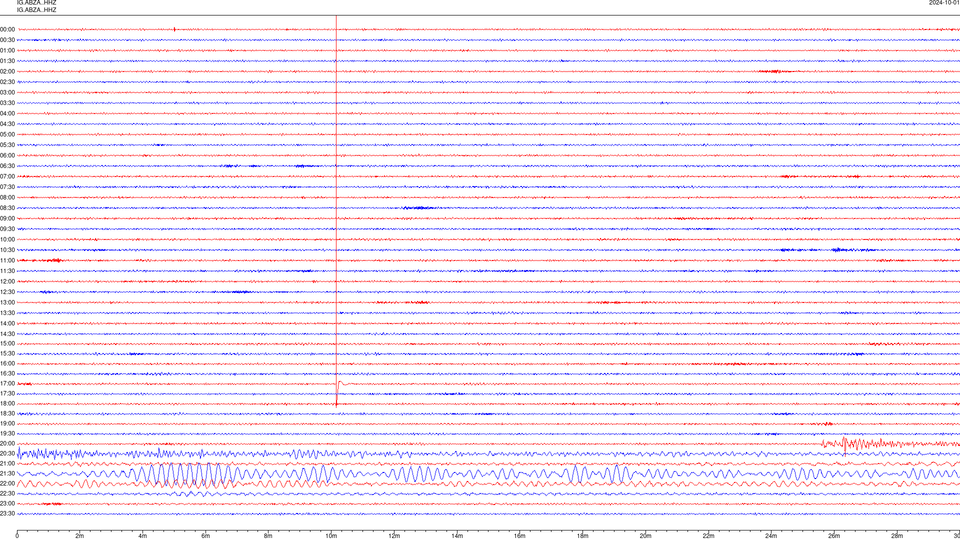
Task: Select the 10m axis tick label
Action: tap(331, 536)
